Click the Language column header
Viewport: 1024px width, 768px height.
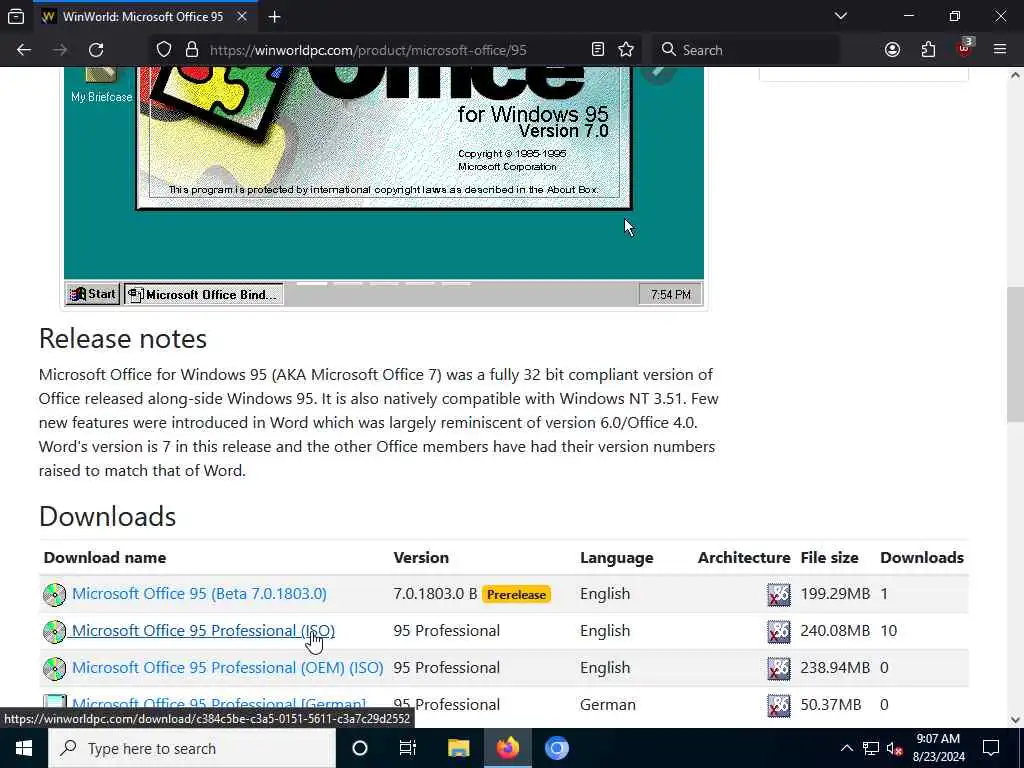(x=616, y=558)
